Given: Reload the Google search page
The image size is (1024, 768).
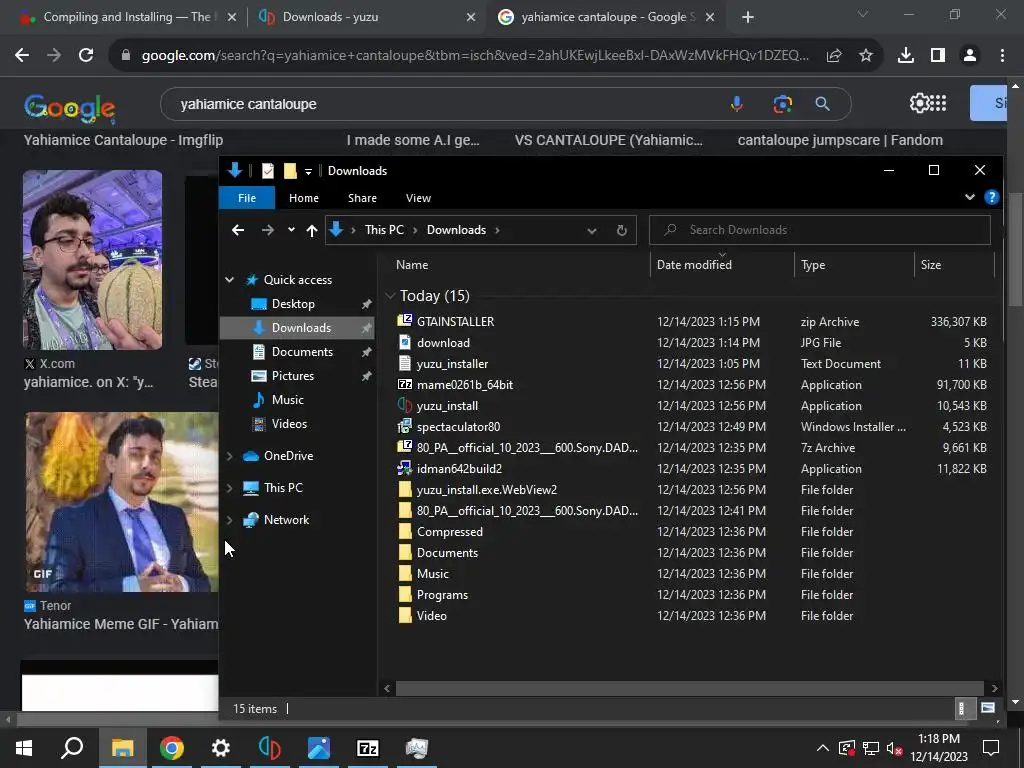Looking at the screenshot, I should (86, 56).
